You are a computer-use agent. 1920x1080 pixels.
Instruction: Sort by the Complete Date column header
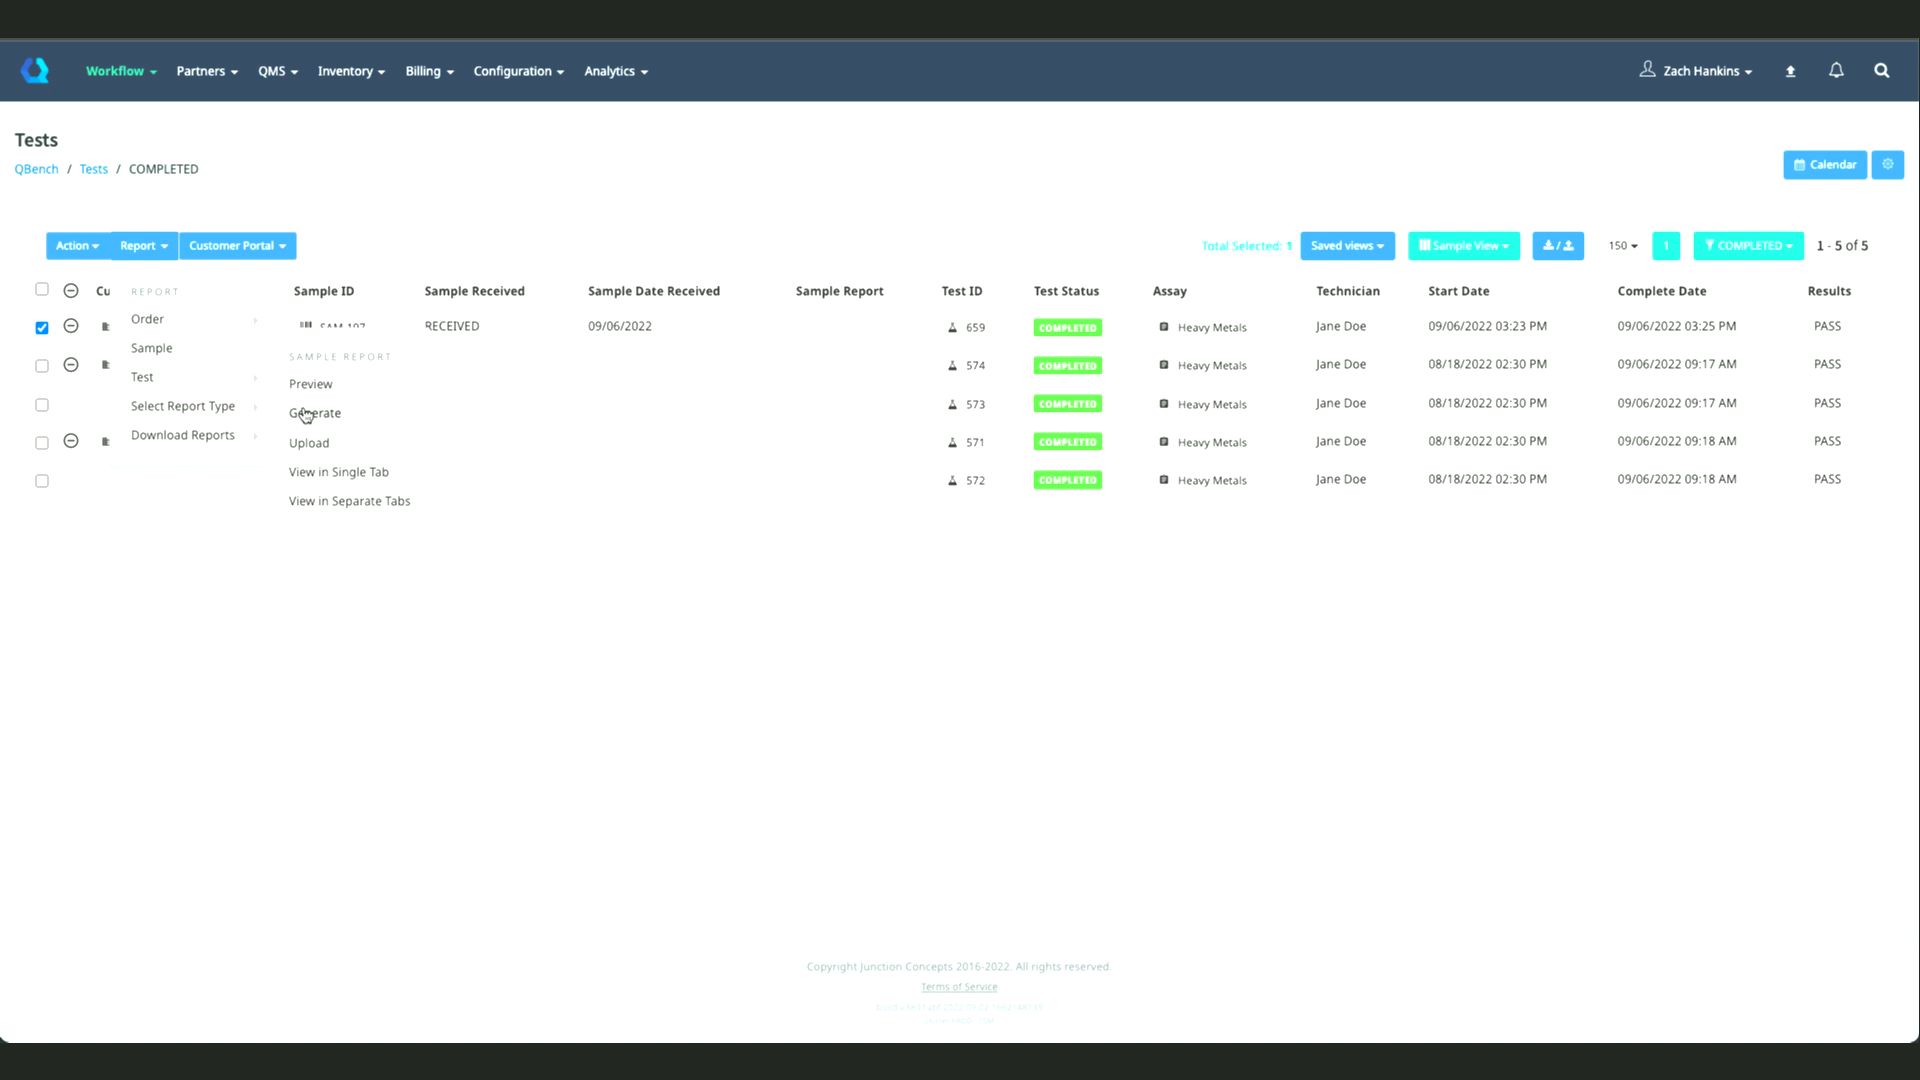coord(1661,291)
